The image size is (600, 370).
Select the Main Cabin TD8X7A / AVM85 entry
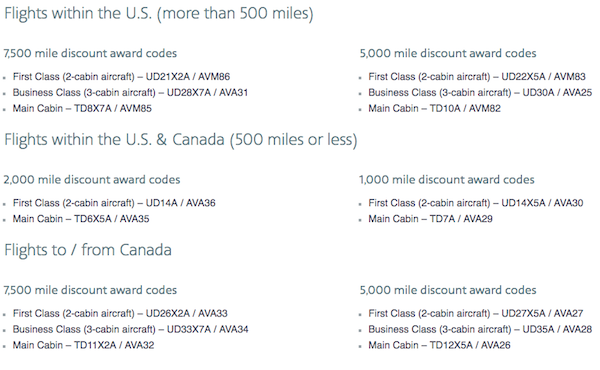coord(82,108)
